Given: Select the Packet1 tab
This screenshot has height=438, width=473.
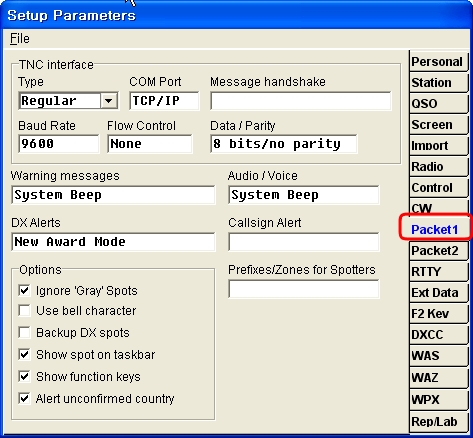Looking at the screenshot, I should coord(435,229).
